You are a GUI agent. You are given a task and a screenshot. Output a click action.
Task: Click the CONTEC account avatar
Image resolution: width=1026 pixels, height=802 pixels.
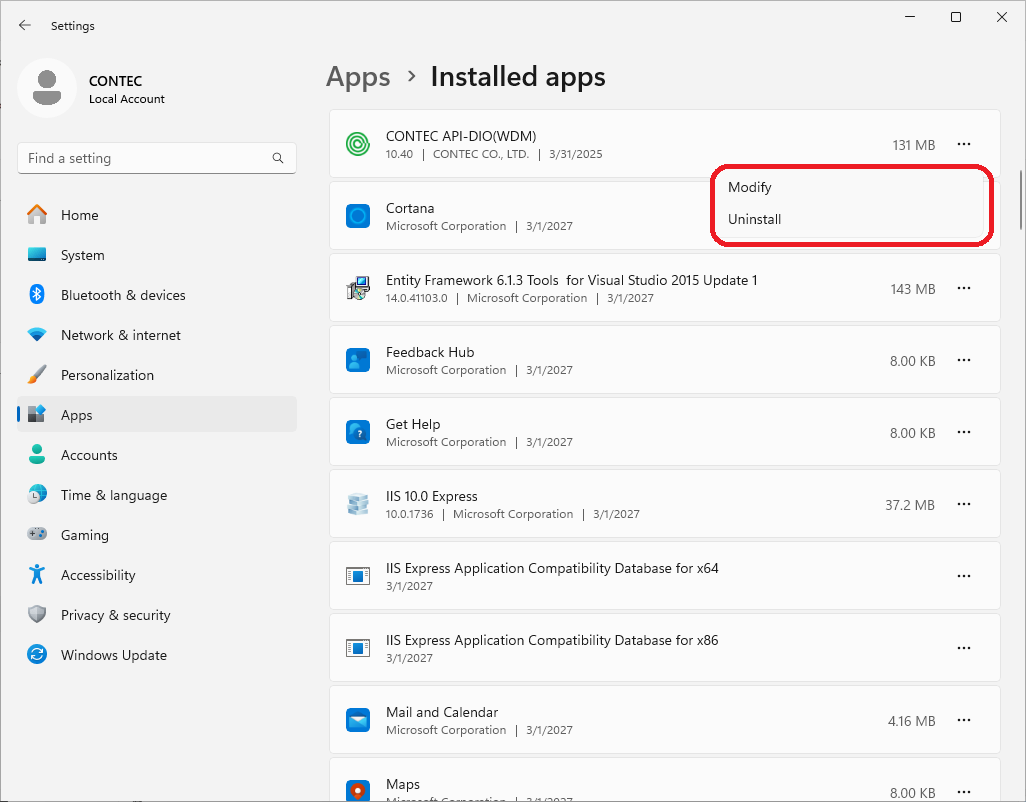[x=47, y=88]
